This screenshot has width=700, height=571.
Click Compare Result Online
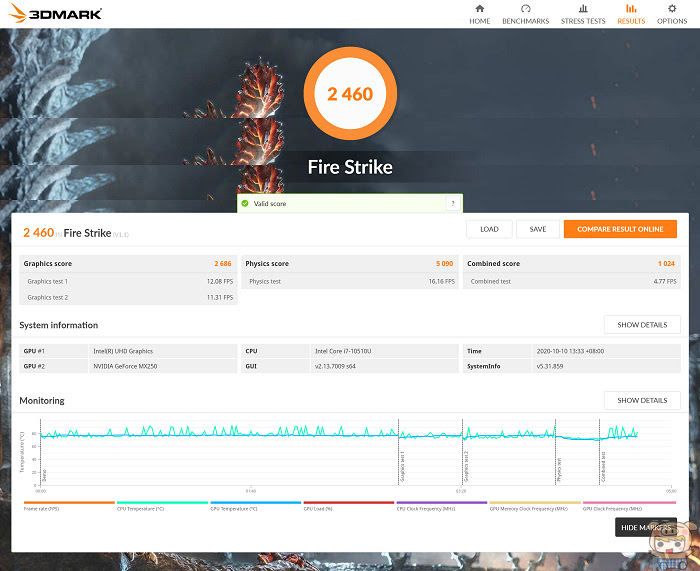[x=620, y=229]
